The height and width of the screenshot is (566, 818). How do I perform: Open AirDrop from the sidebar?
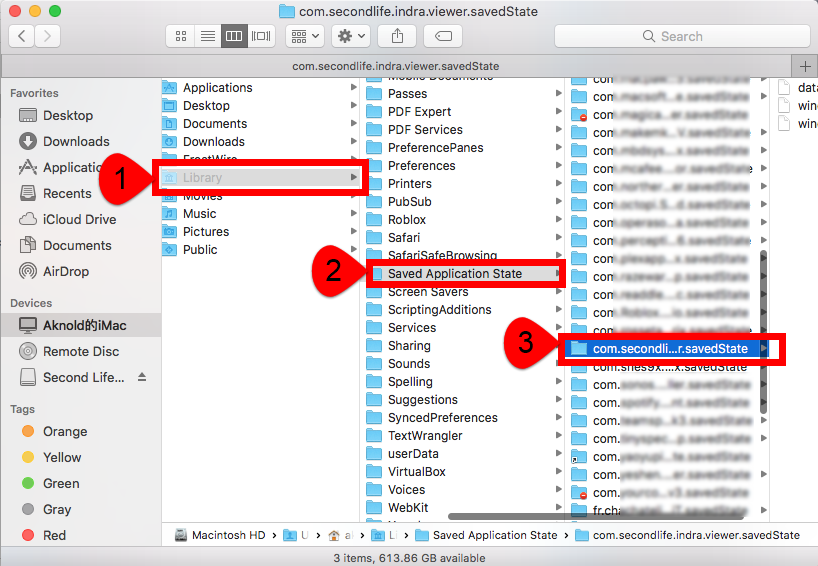66,271
